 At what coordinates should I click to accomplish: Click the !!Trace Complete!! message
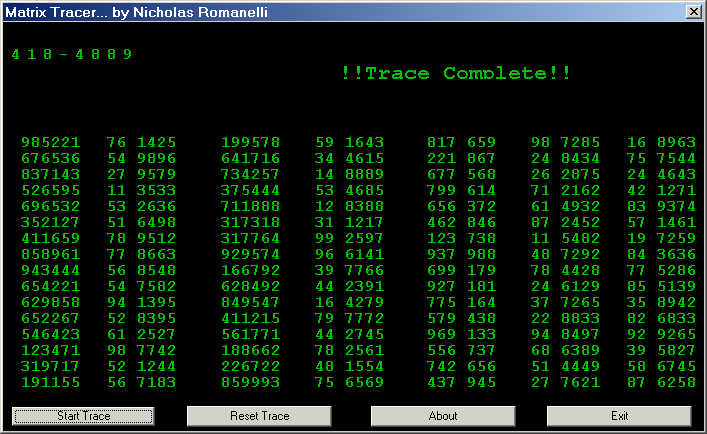(455, 73)
